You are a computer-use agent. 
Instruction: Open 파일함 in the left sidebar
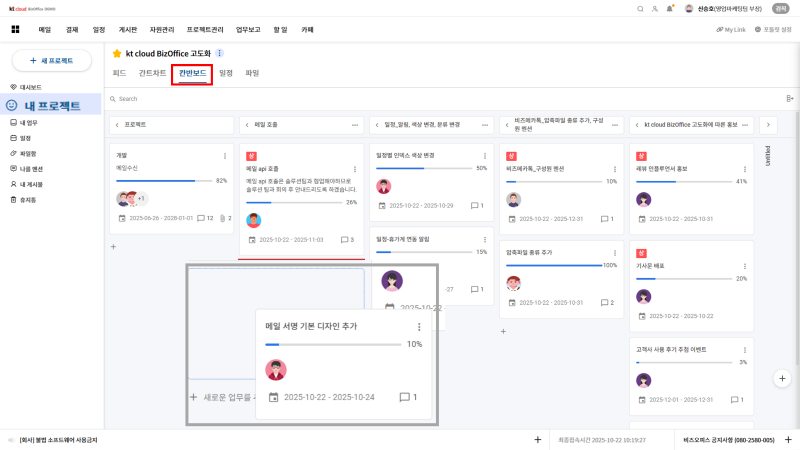[x=28, y=153]
